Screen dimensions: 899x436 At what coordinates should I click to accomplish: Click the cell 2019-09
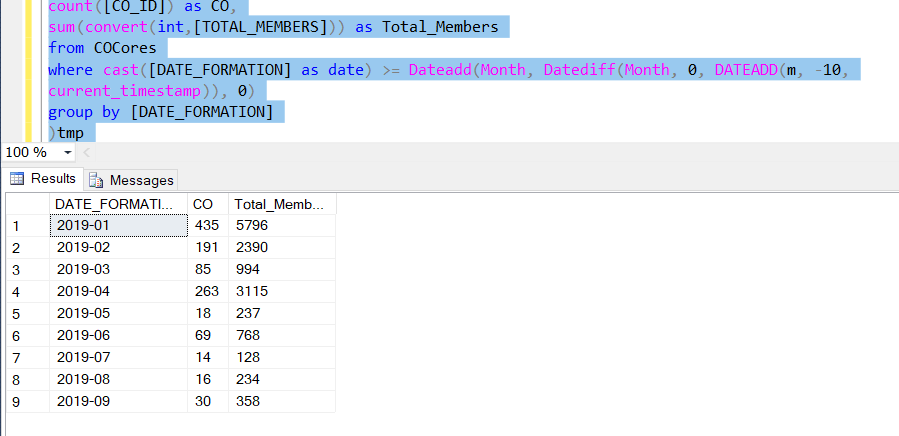point(119,401)
